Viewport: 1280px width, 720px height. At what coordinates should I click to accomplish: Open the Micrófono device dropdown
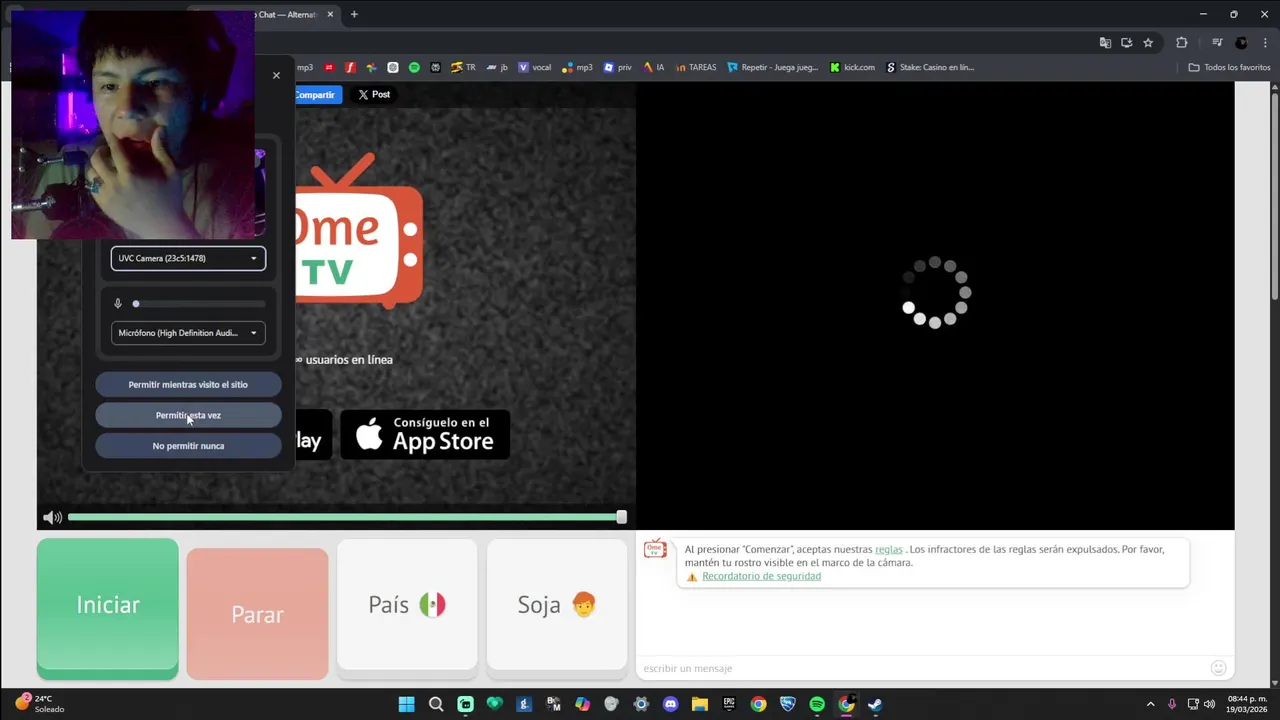coord(188,333)
